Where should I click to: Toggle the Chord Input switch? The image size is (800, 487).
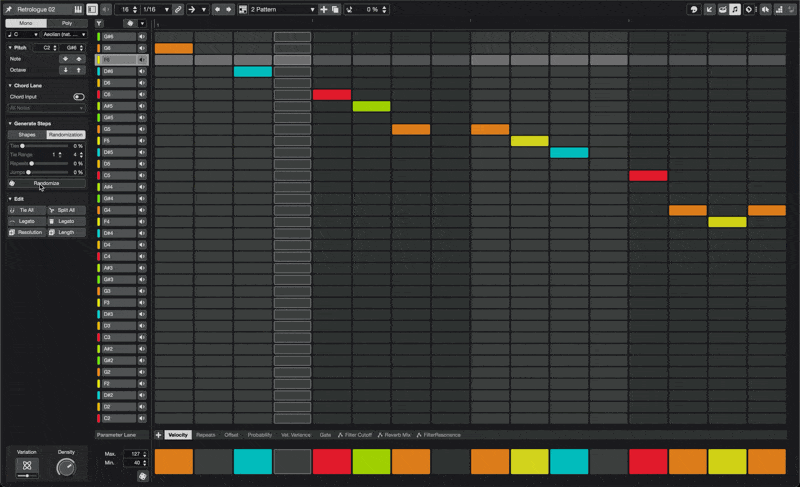click(79, 97)
